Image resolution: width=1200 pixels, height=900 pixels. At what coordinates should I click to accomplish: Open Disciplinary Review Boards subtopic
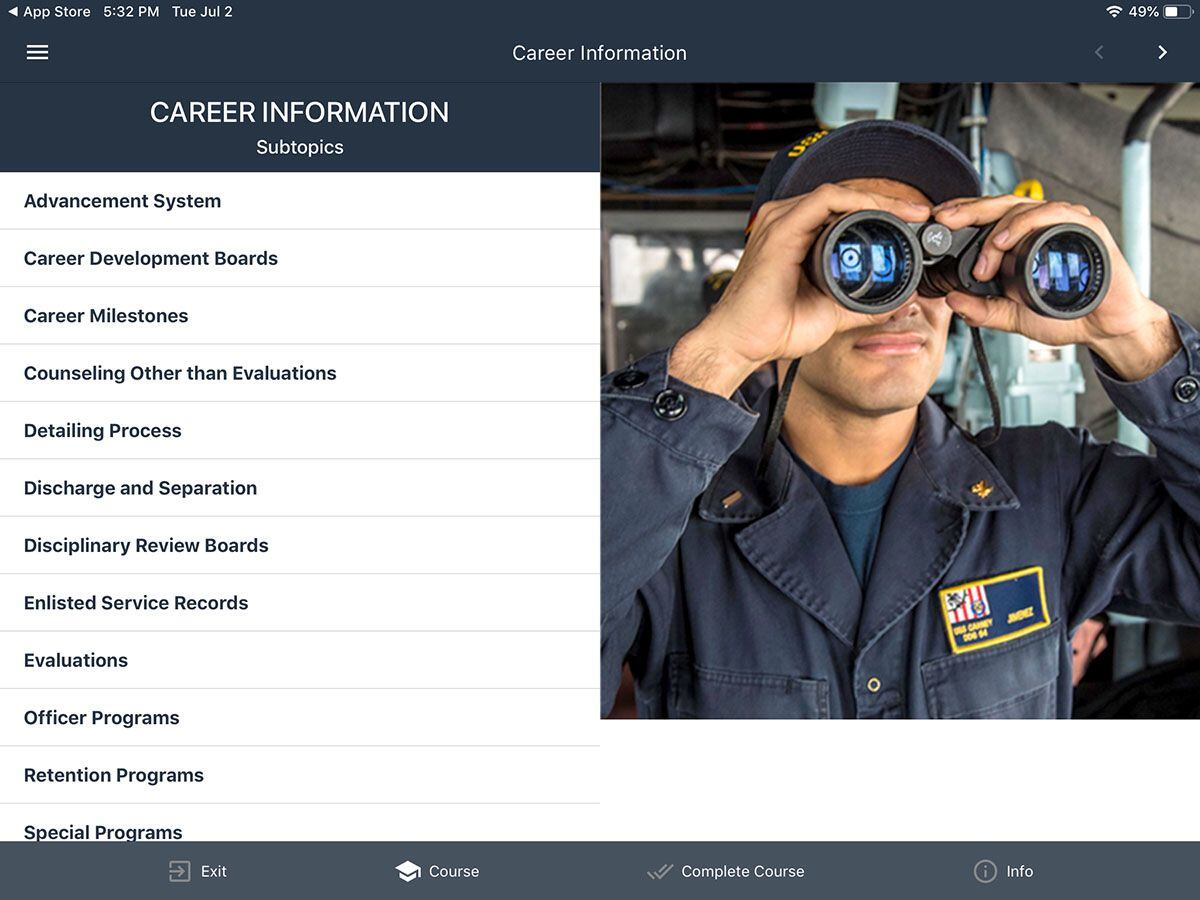click(x=146, y=546)
